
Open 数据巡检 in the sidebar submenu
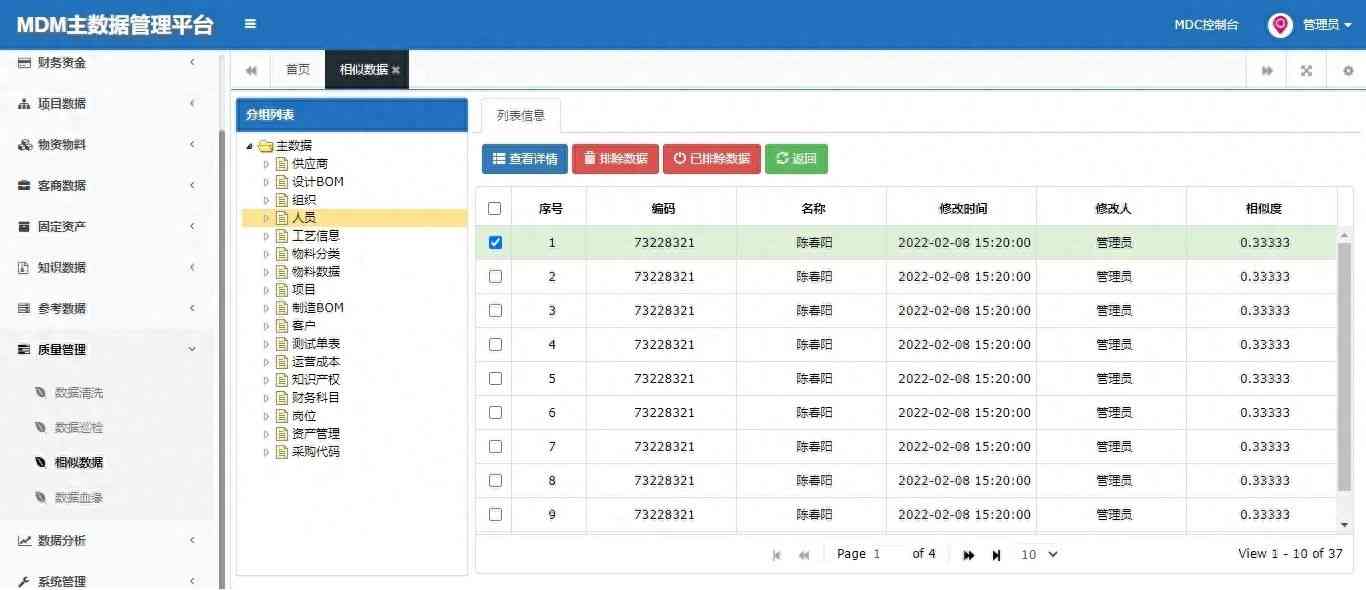(79, 428)
